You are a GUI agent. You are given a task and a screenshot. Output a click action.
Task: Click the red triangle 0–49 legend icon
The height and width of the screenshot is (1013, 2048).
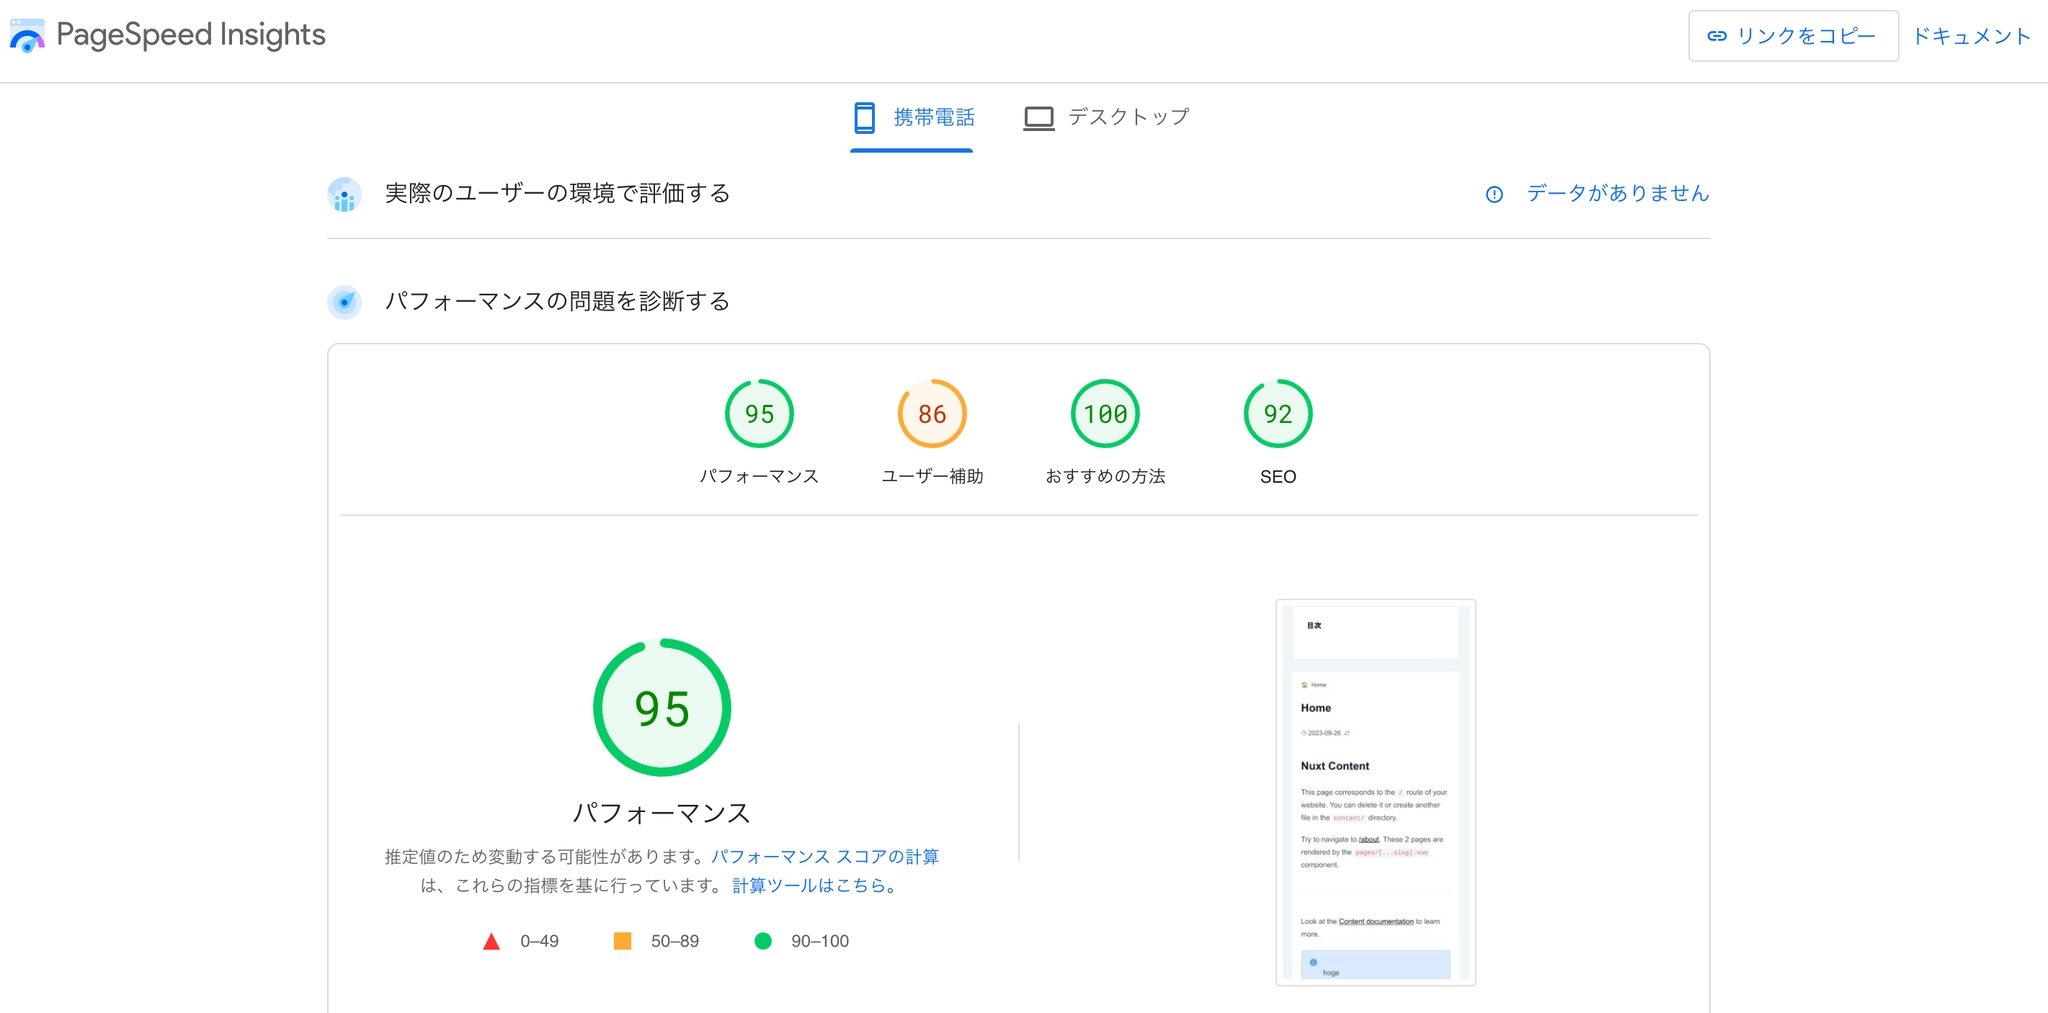point(491,942)
